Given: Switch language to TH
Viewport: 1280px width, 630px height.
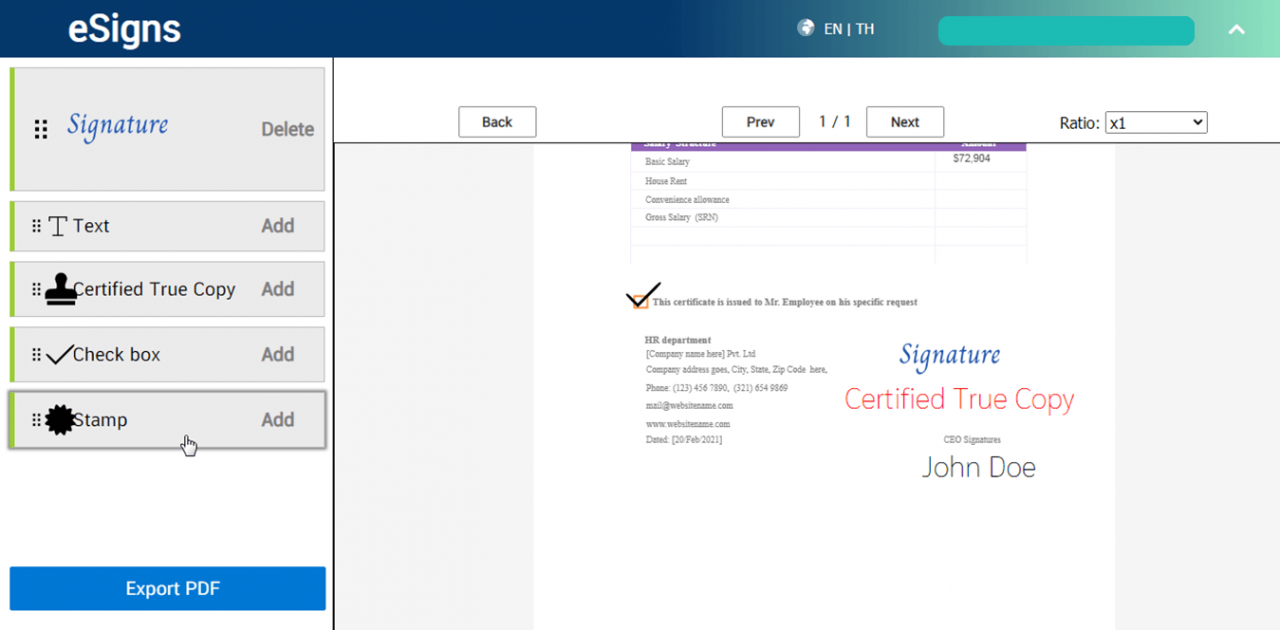Looking at the screenshot, I should point(866,28).
